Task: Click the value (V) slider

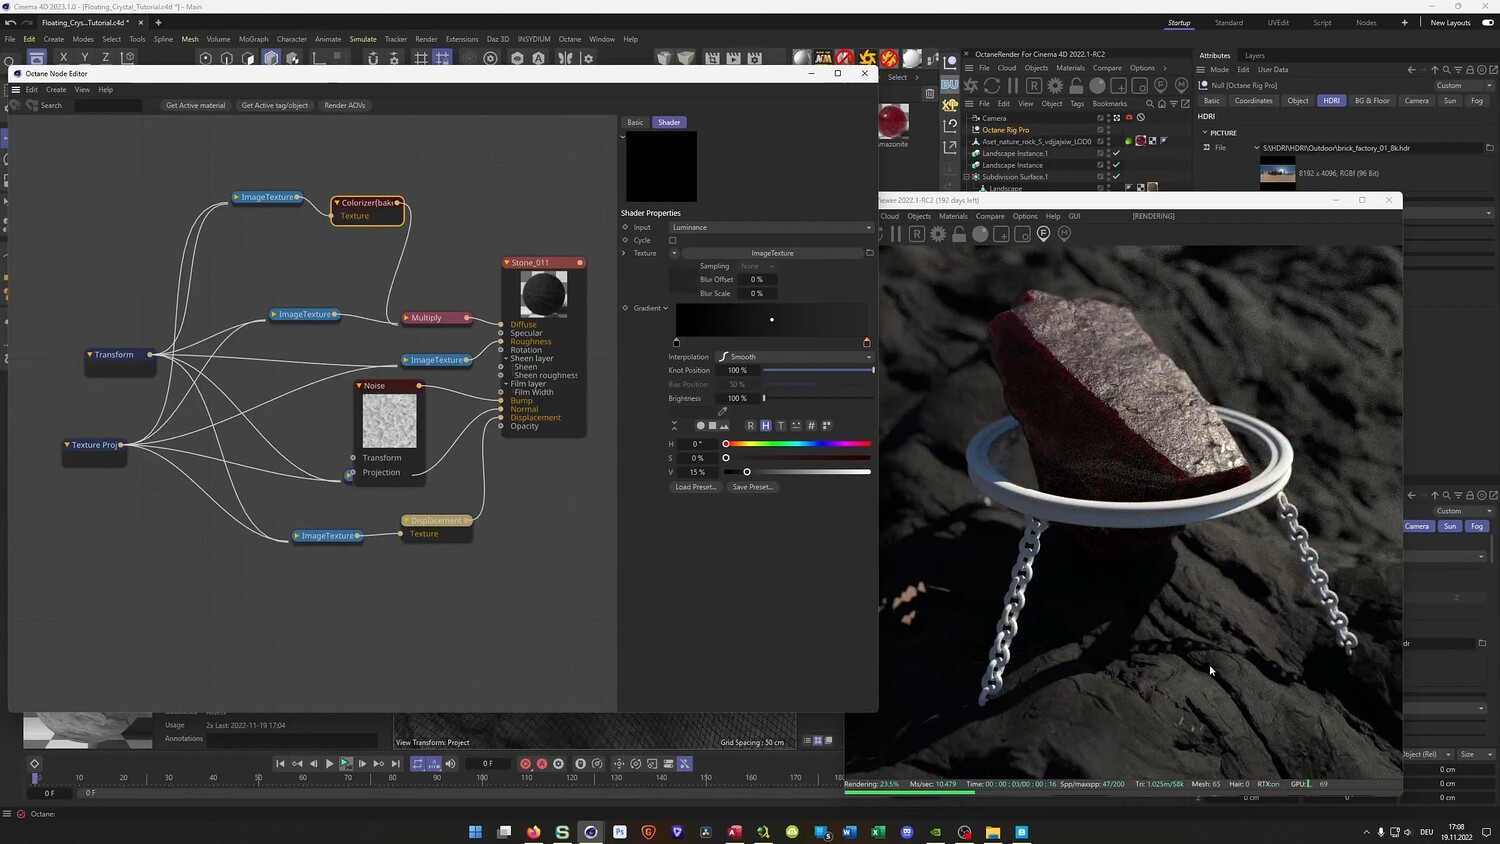Action: click(x=797, y=472)
